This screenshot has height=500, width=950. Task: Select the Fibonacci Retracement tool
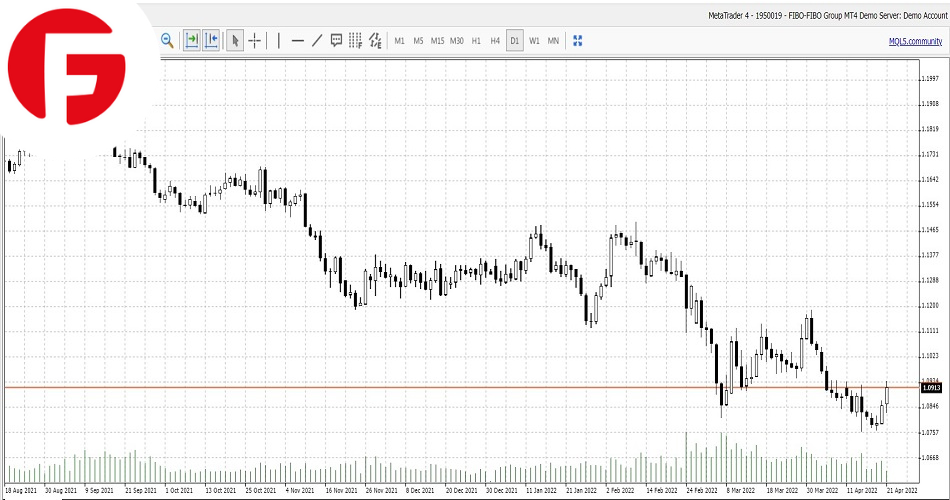pyautogui.click(x=355, y=41)
